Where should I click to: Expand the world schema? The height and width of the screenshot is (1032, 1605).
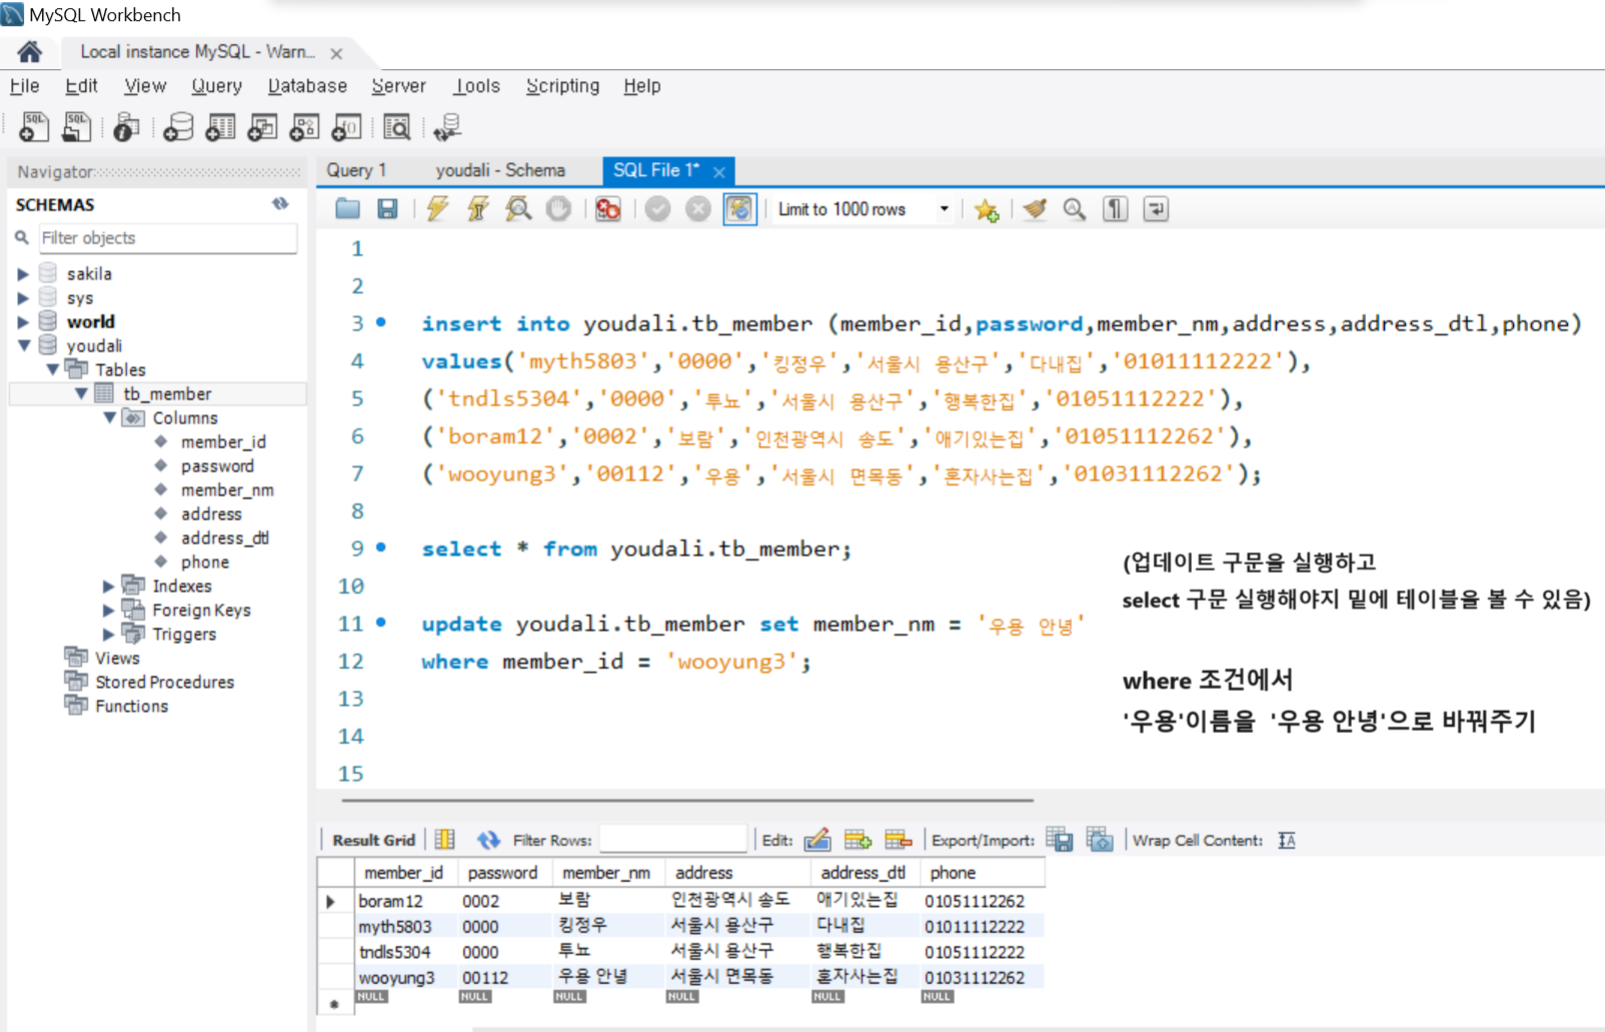coord(23,322)
